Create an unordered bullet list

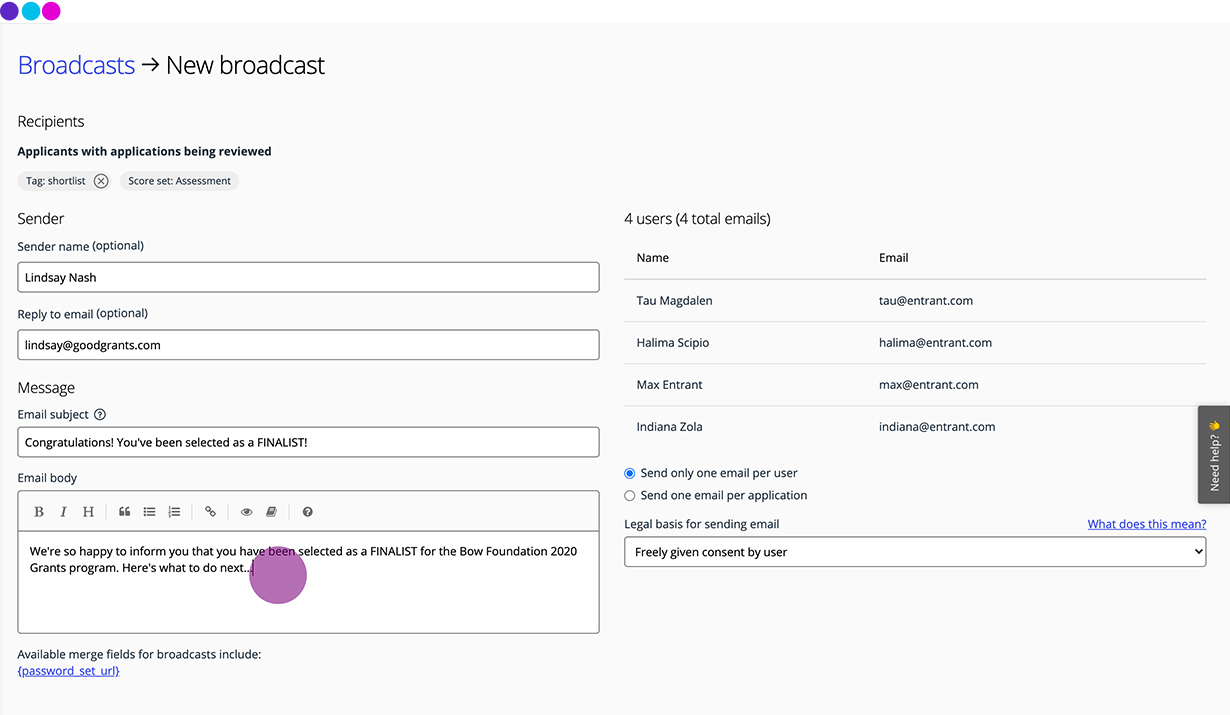tap(149, 511)
